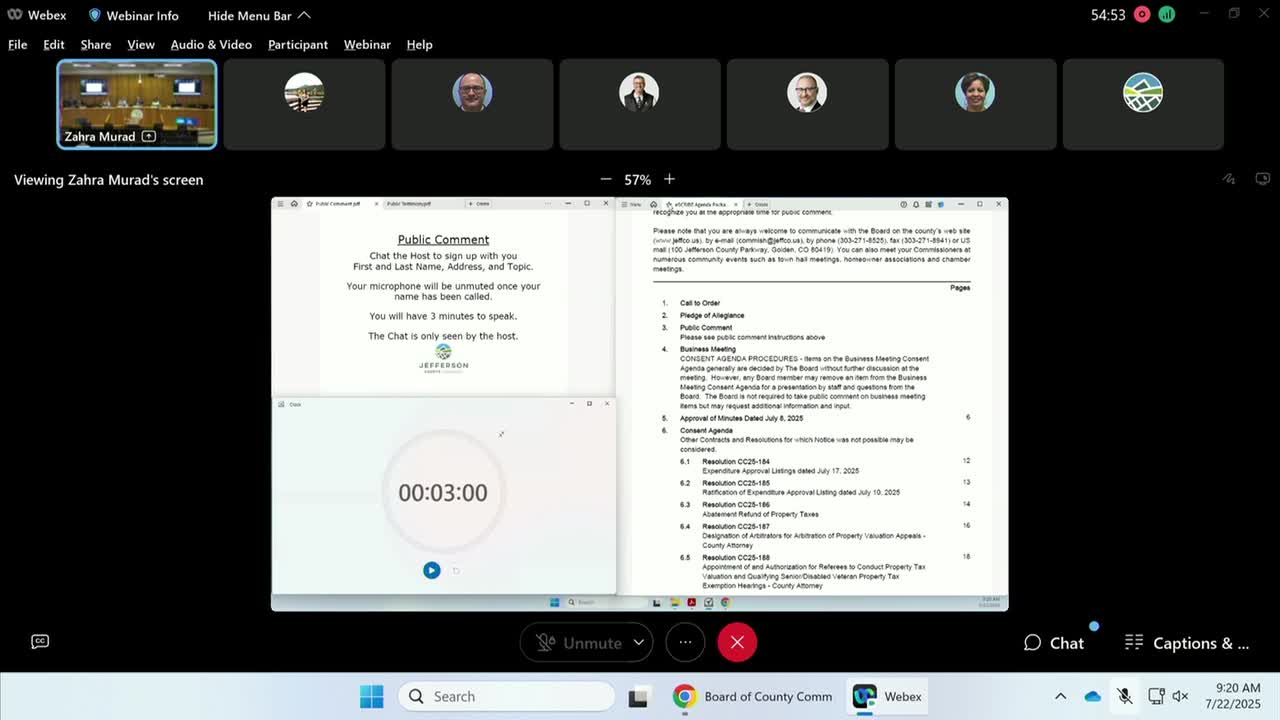1280x720 pixels.
Task: Click the Webex taskbar button
Action: [887, 697]
